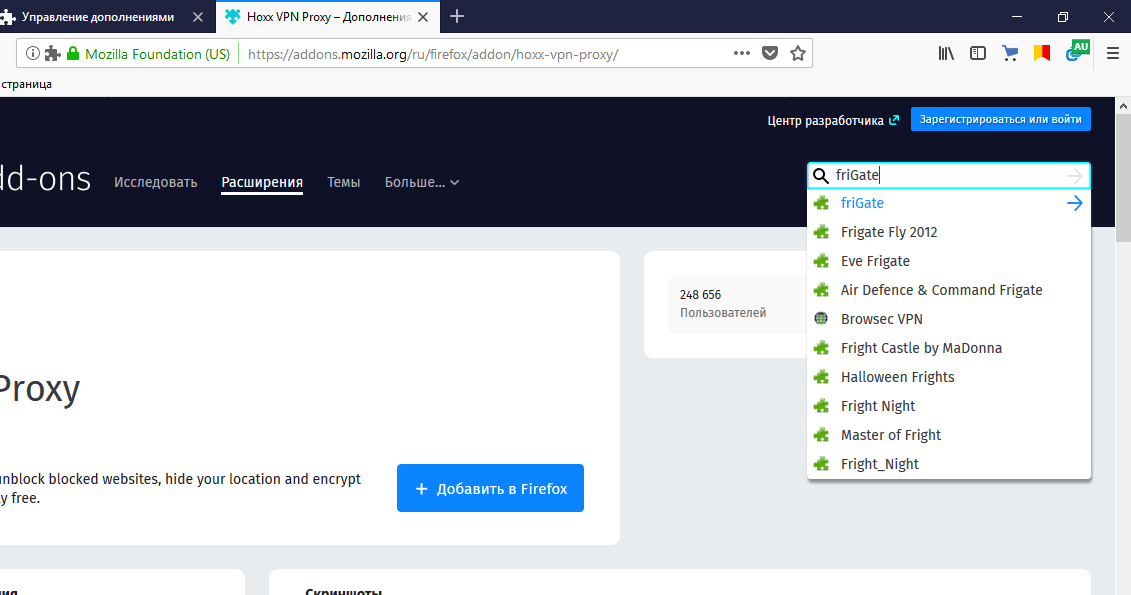The height and width of the screenshot is (595, 1131).
Task: Select the friGate search suggestion
Action: tap(949, 203)
